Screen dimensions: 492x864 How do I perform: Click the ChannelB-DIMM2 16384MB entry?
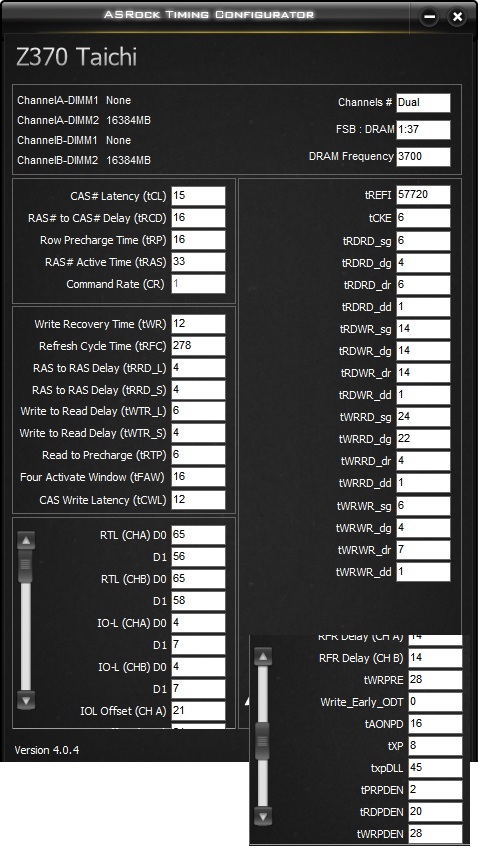tap(84, 160)
